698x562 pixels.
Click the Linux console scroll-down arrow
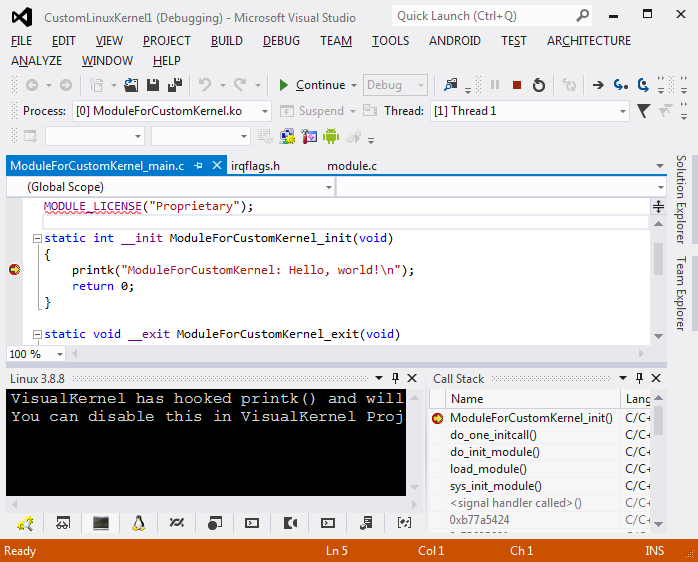click(414, 488)
